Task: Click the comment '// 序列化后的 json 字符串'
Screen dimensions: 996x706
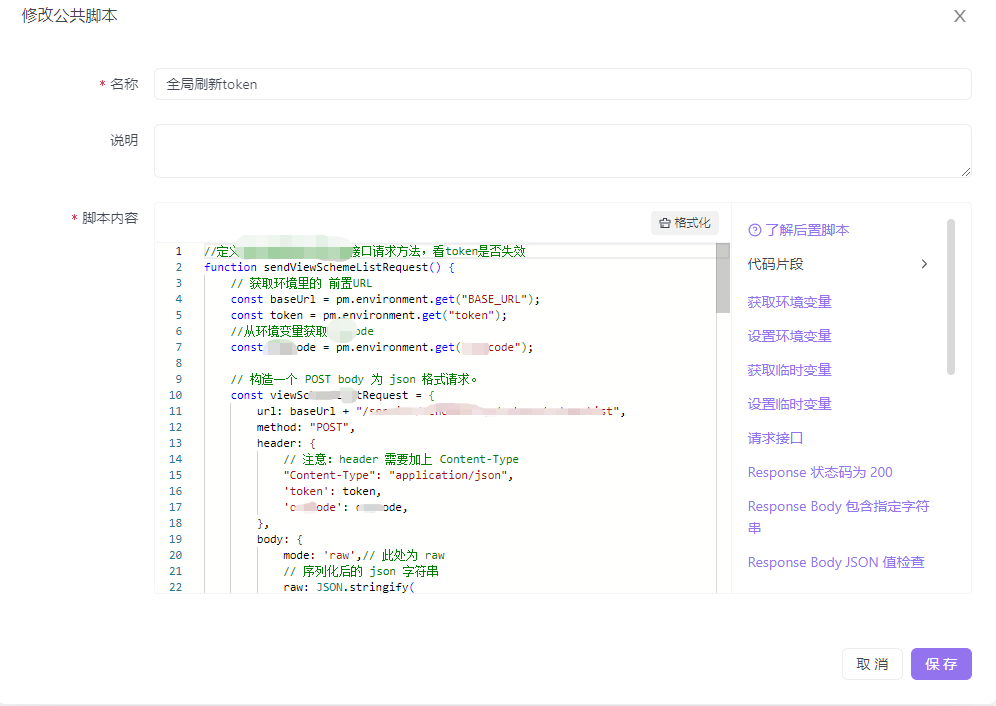Action: pos(361,571)
